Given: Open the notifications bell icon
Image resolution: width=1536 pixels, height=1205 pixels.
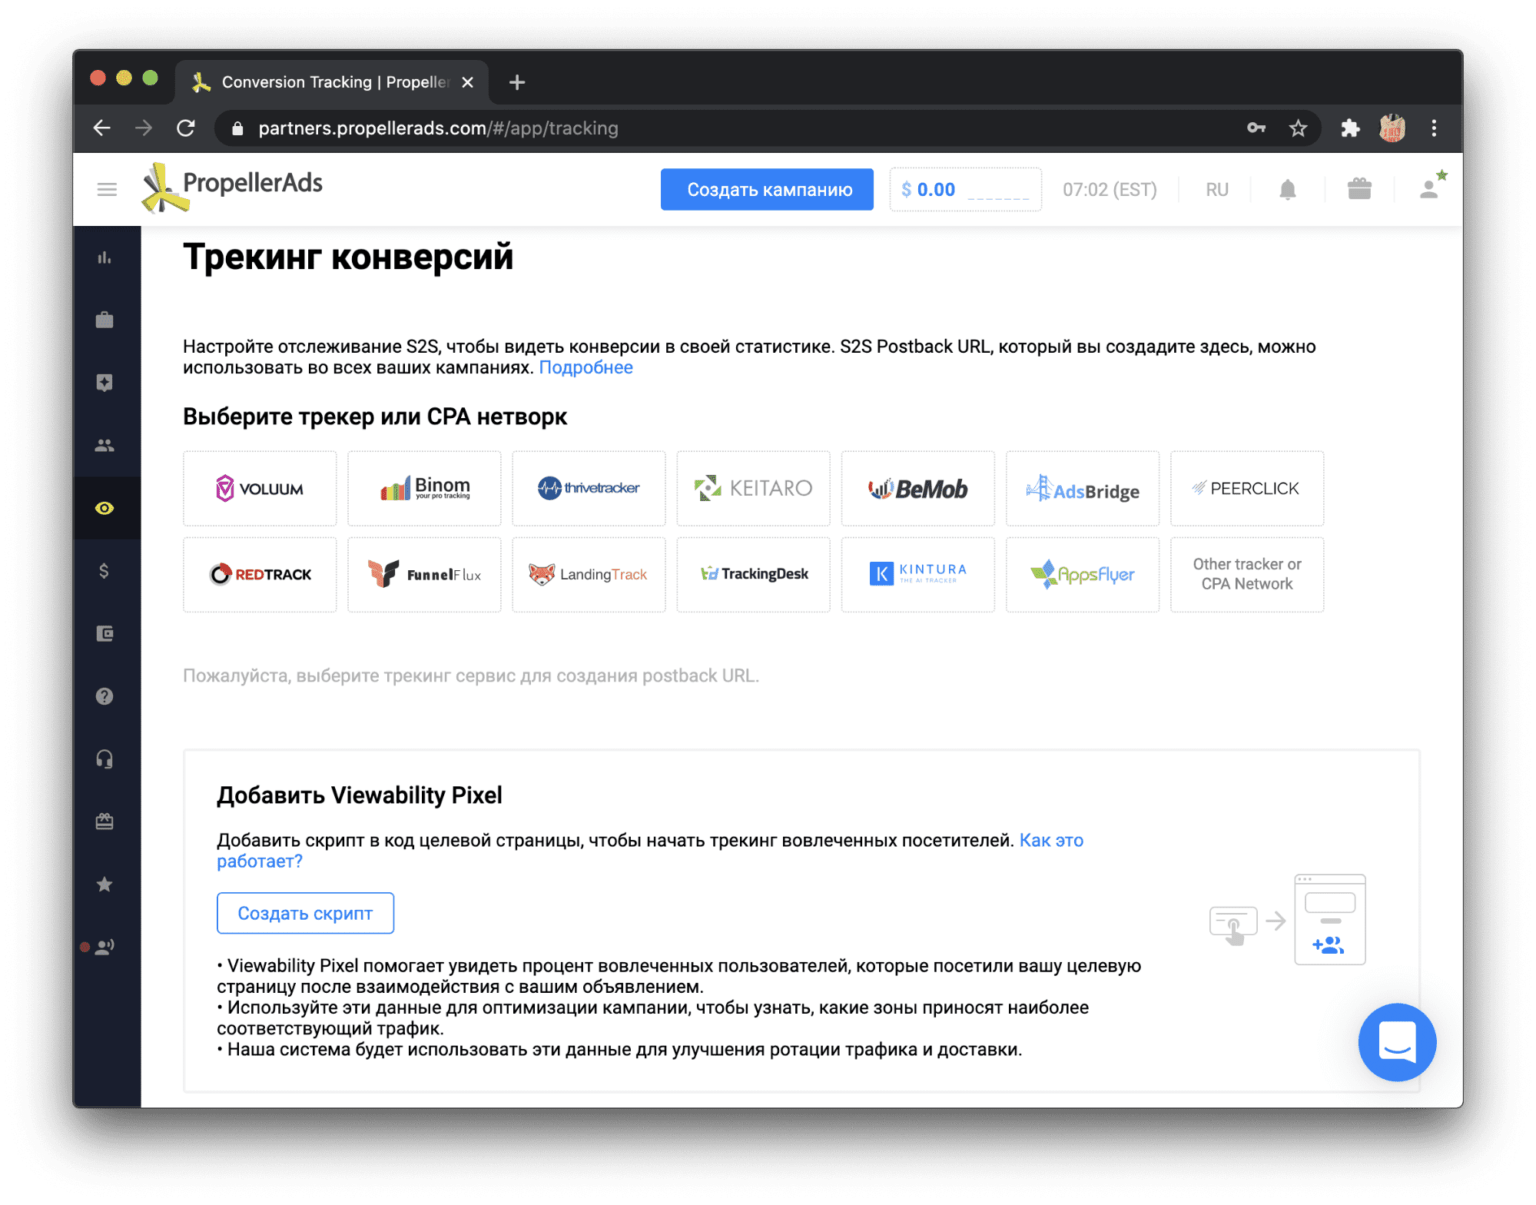Looking at the screenshot, I should (x=1288, y=190).
